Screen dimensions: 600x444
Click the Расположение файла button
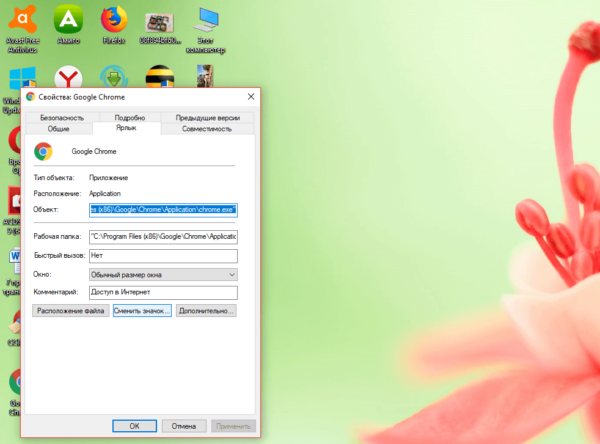pos(71,311)
